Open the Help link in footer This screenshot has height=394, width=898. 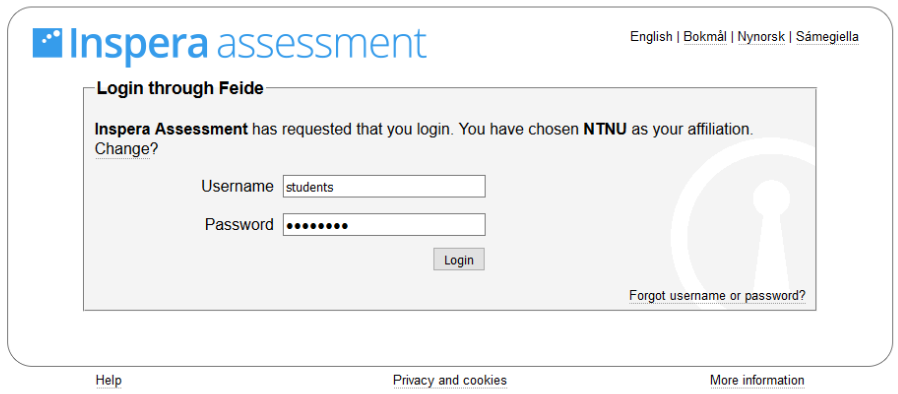click(x=108, y=380)
